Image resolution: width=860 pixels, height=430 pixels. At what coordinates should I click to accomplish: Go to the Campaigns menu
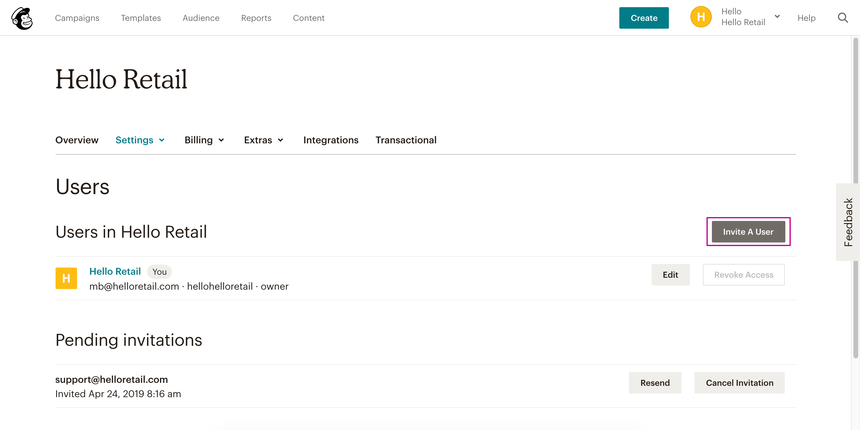coord(77,18)
